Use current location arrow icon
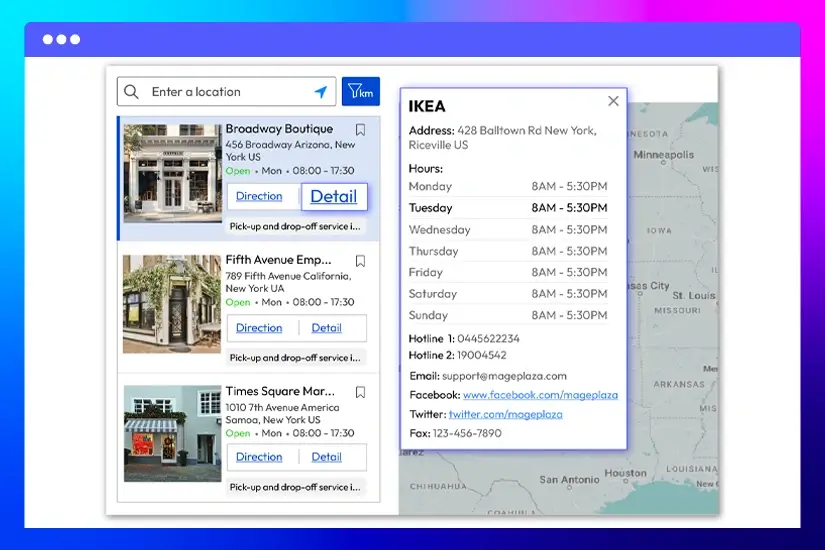825x550 pixels. point(320,92)
